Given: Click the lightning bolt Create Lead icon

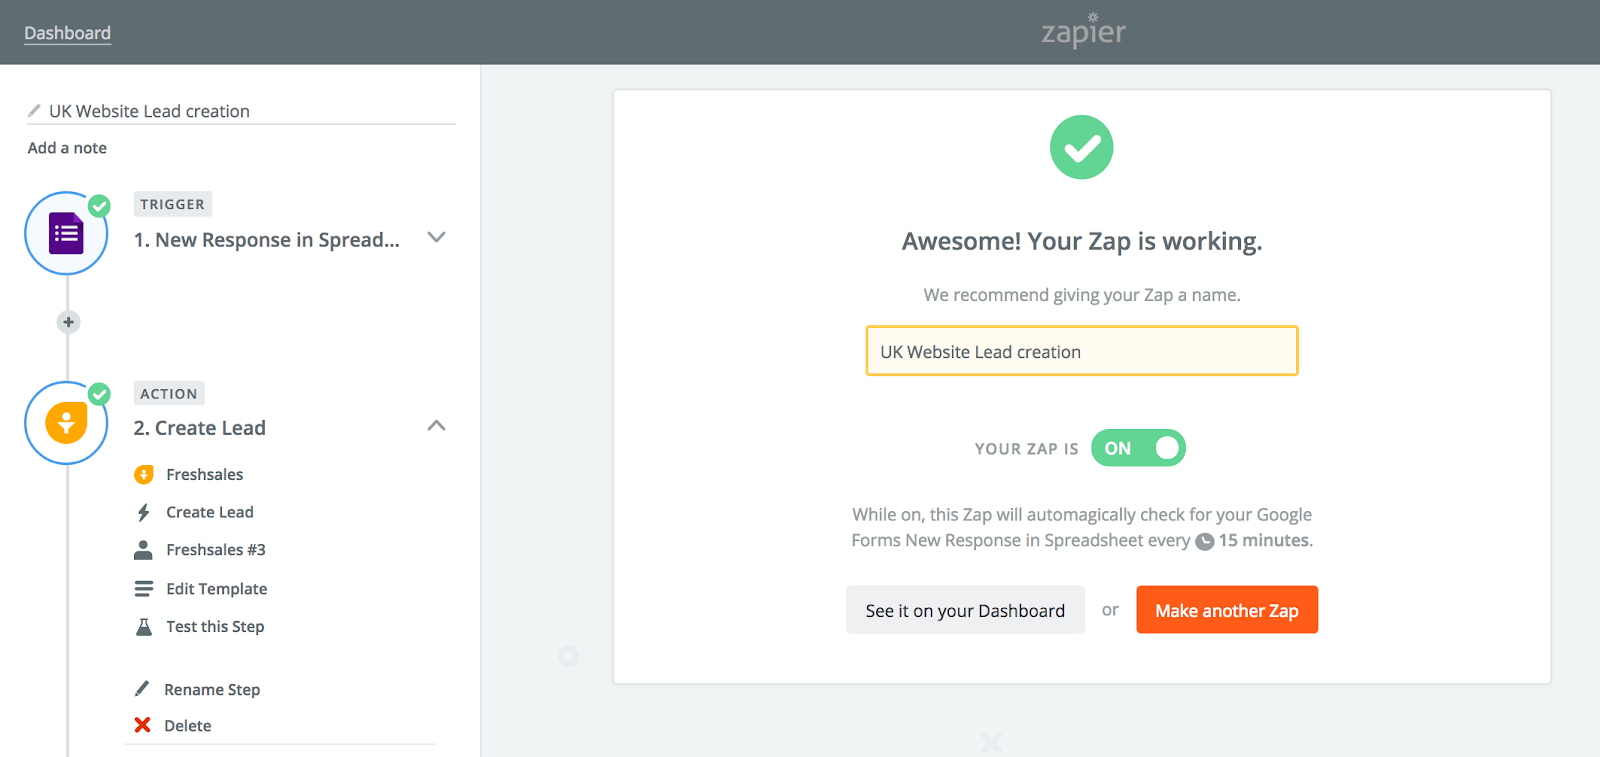Looking at the screenshot, I should (x=144, y=512).
